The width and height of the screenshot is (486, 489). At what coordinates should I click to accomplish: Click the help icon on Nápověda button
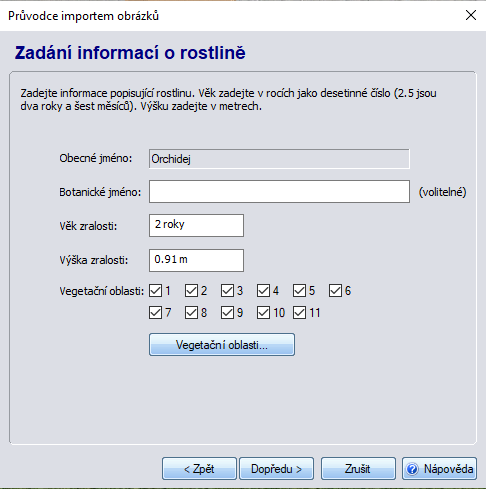coord(412,469)
